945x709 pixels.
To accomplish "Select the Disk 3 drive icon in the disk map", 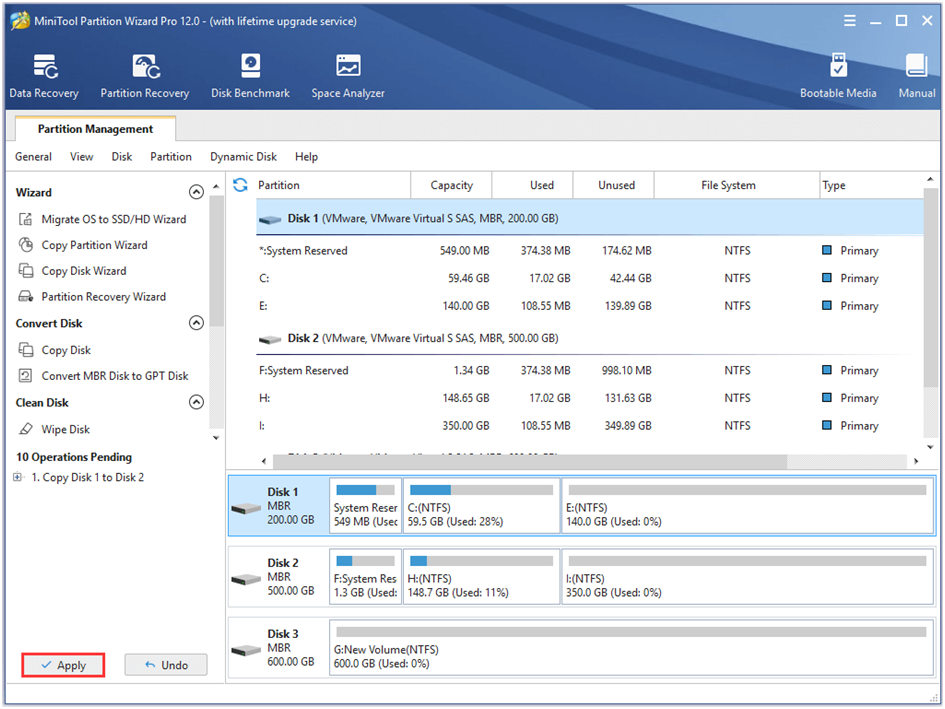I will [246, 651].
